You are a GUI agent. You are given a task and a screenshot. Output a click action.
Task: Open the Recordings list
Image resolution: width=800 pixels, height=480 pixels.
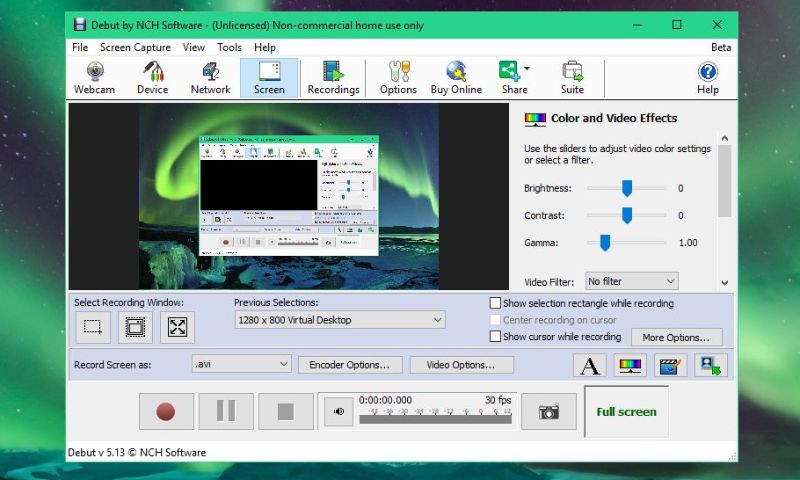333,78
